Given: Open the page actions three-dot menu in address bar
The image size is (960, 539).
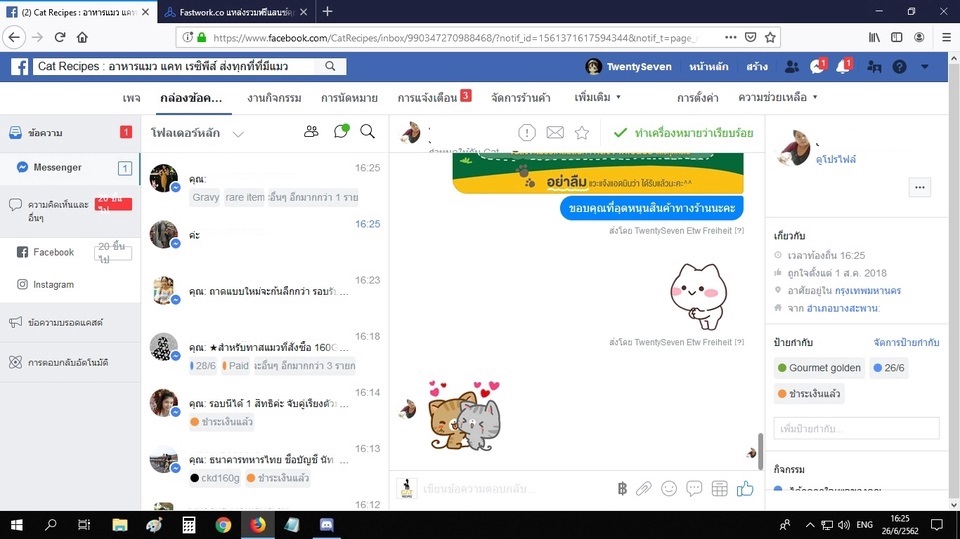Looking at the screenshot, I should click(x=730, y=37).
